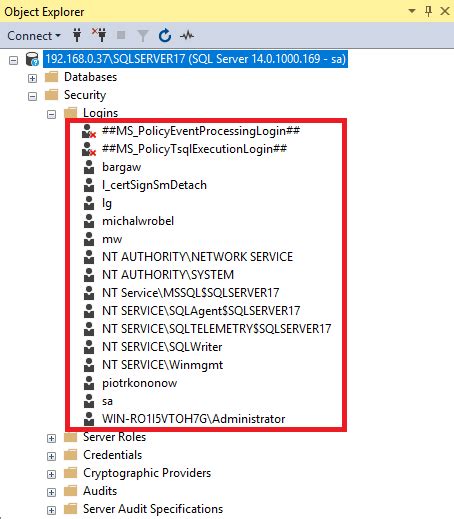Select the NT SERVICE\SQLWriter login
This screenshot has height=519, width=454.
[x=162, y=347]
